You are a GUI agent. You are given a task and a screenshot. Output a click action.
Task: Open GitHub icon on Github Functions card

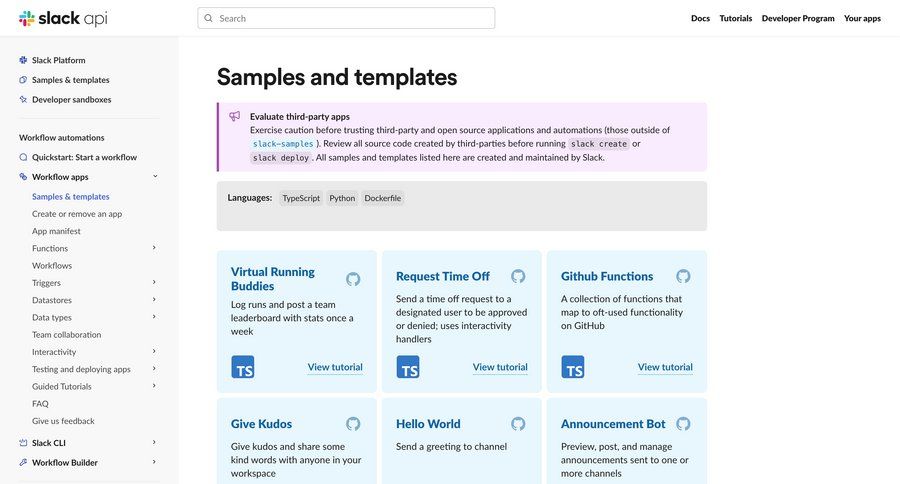click(x=683, y=276)
